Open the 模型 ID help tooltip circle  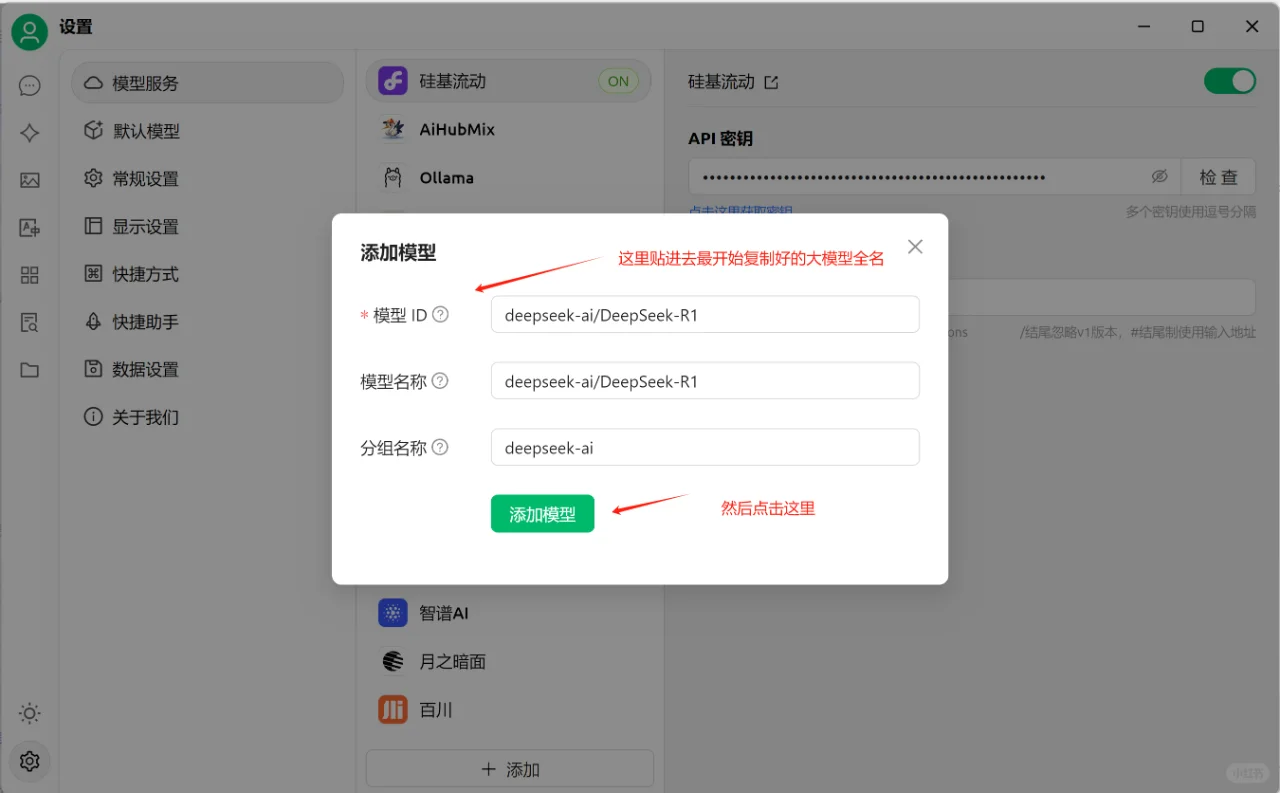440,313
